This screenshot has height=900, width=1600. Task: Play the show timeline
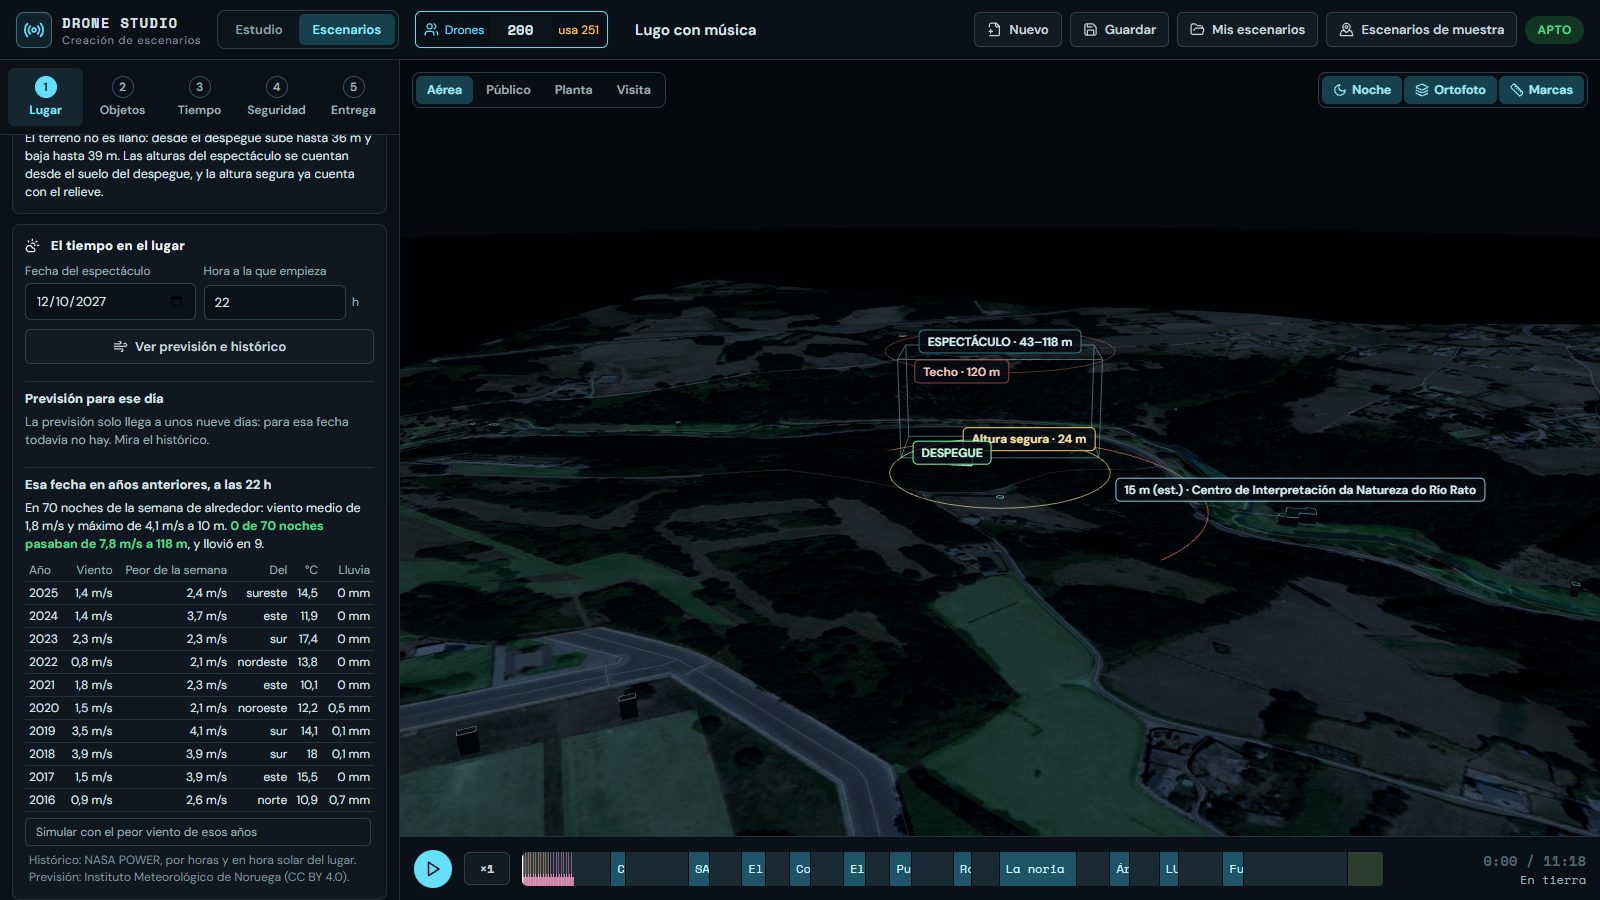(433, 869)
